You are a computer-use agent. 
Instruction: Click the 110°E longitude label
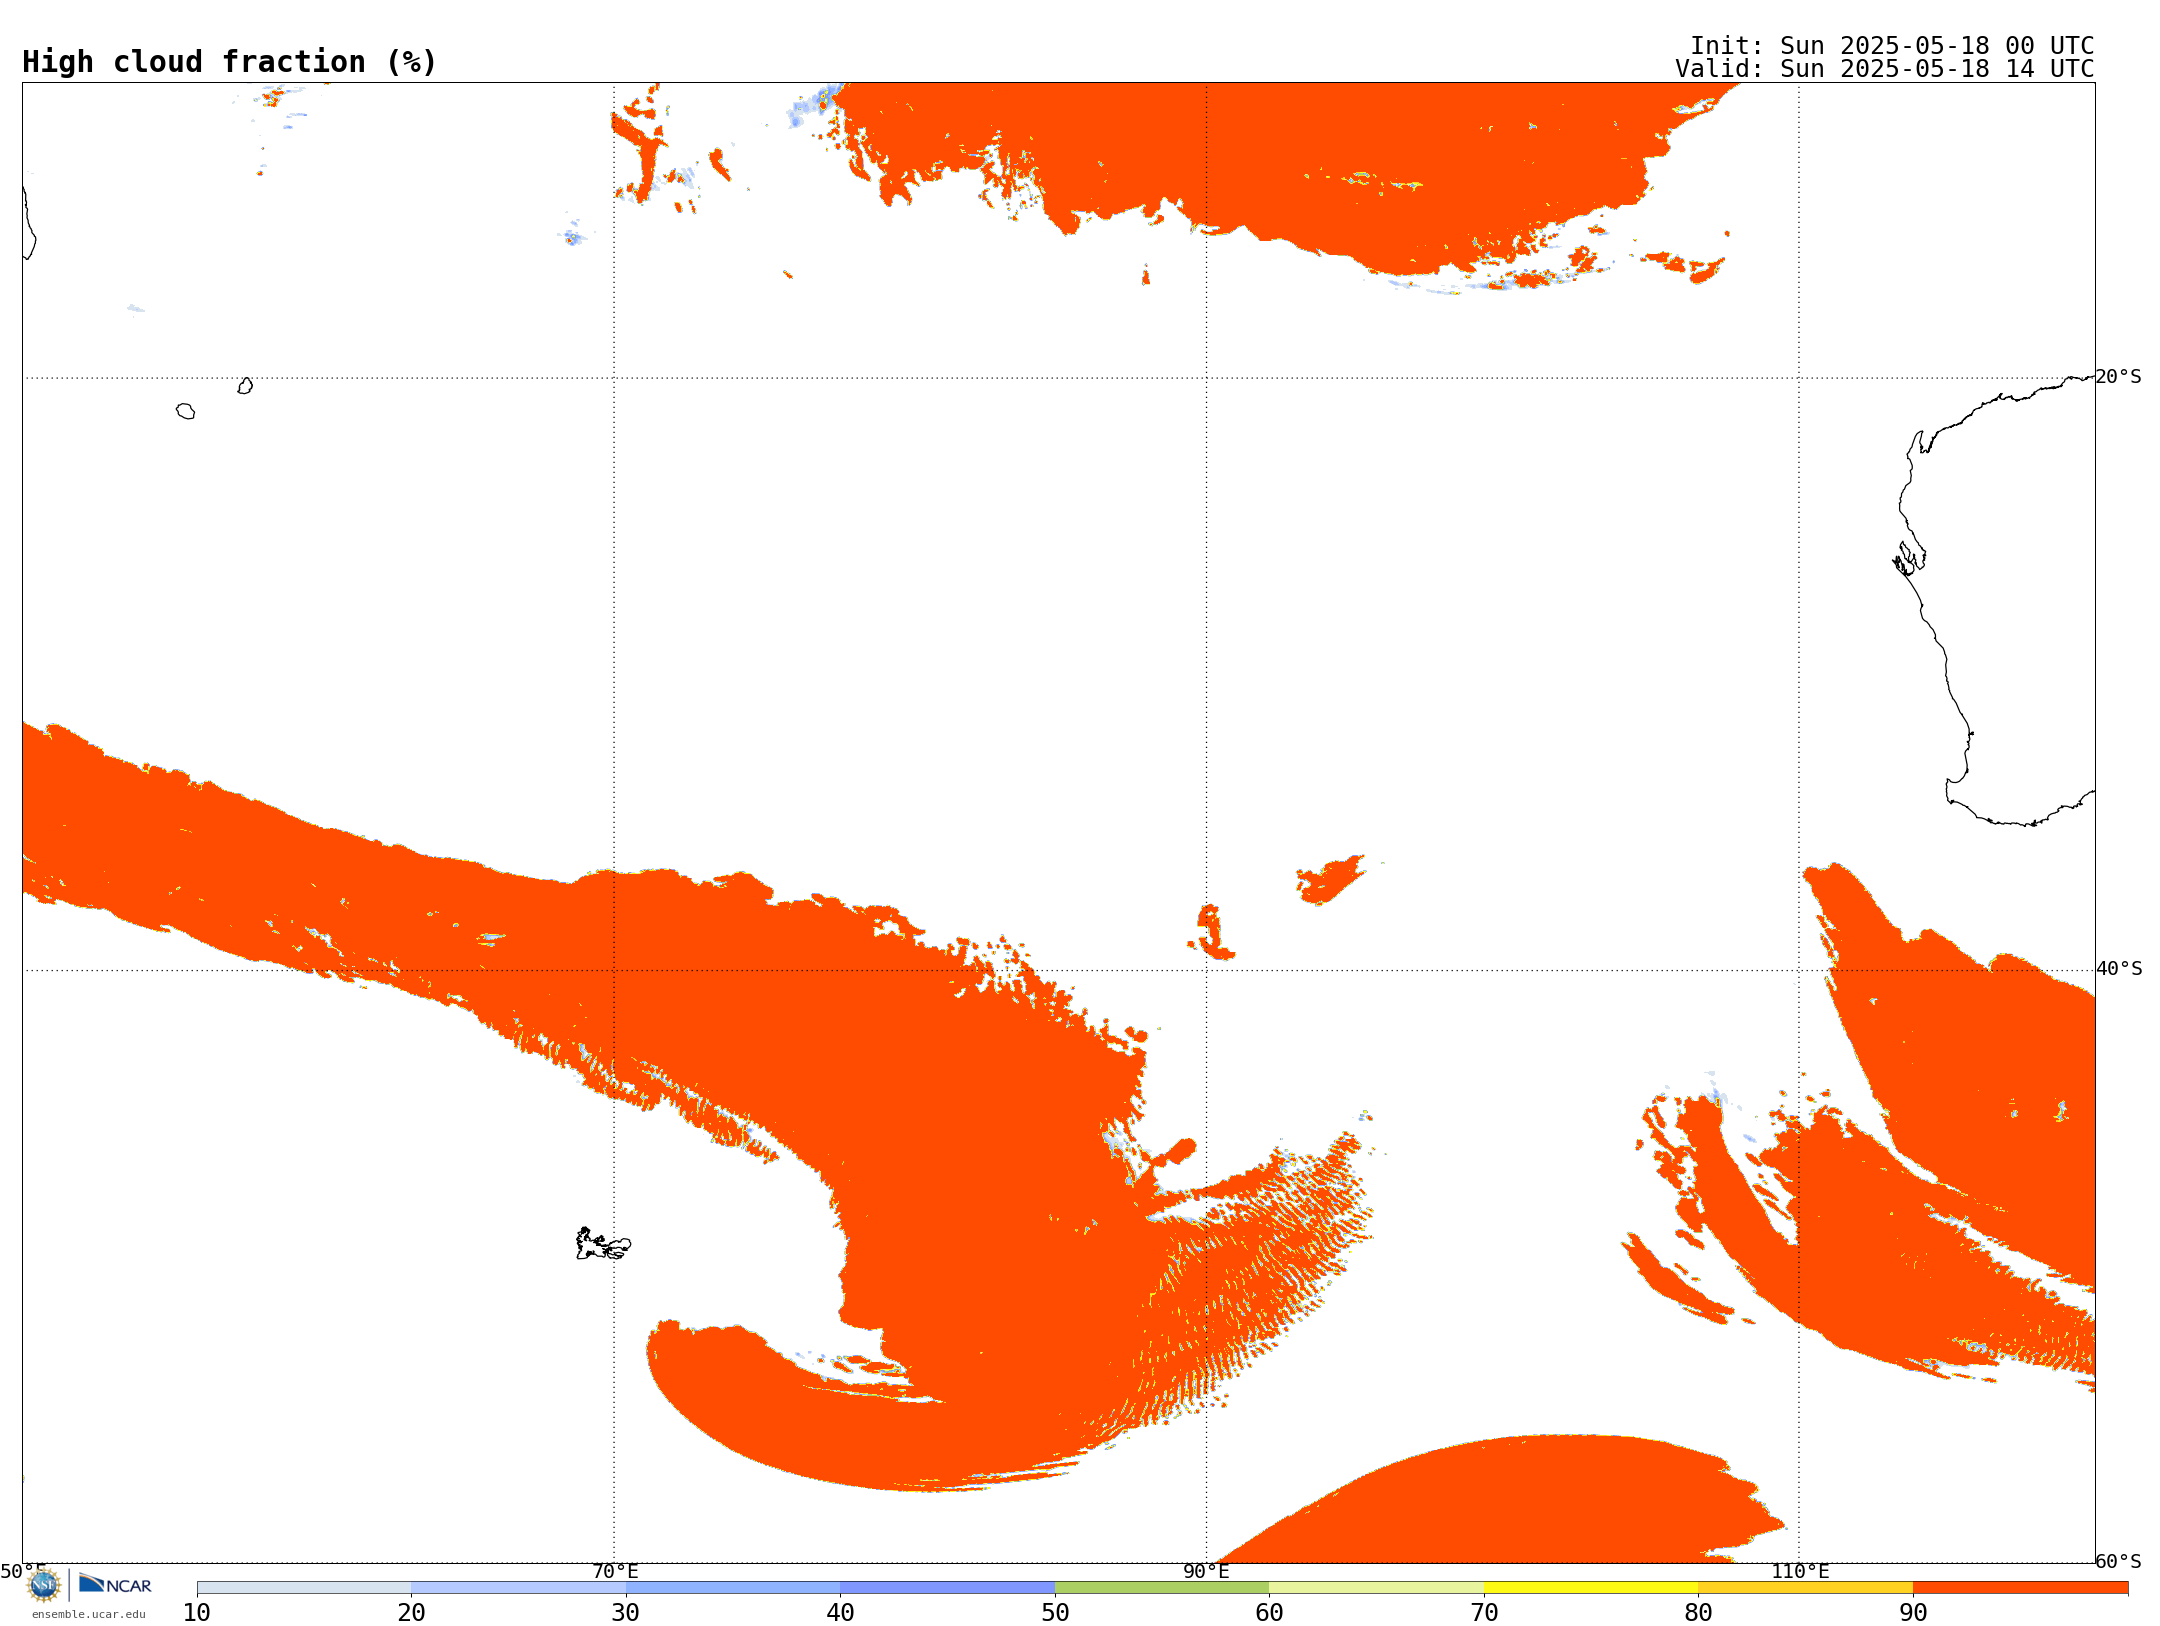pyautogui.click(x=1800, y=1572)
